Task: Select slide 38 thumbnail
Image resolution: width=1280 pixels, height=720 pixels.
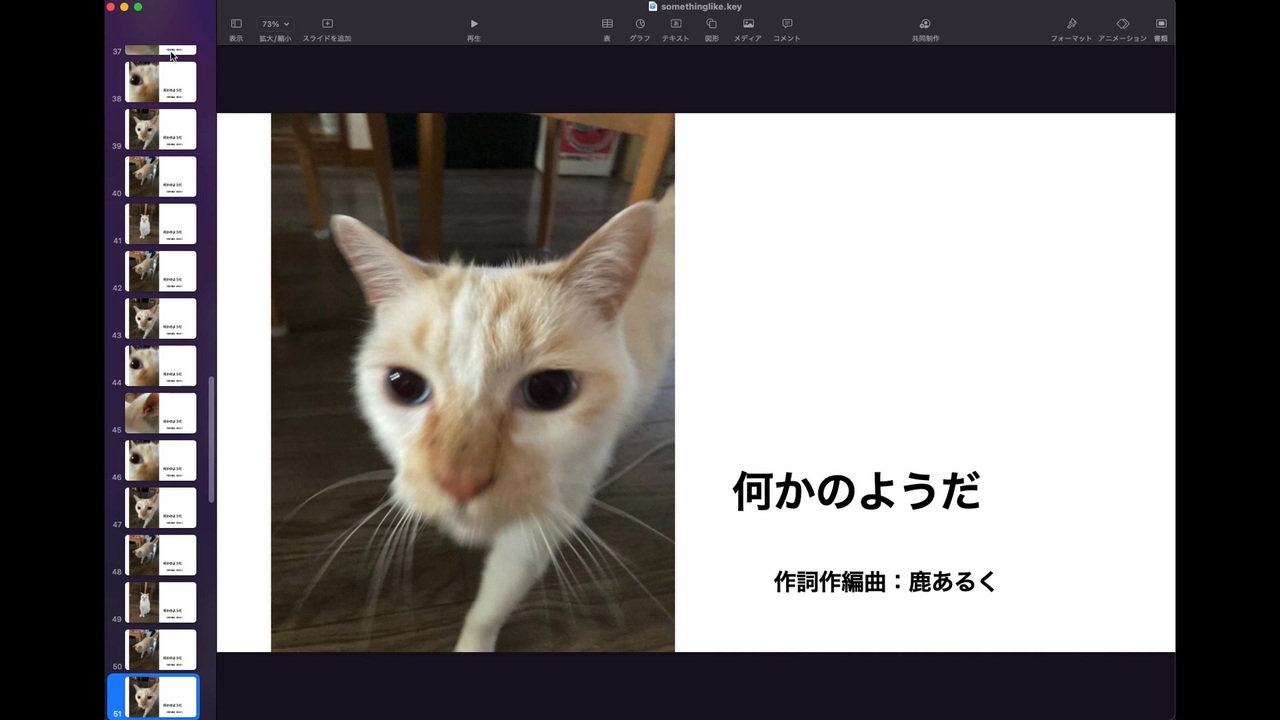Action: tap(160, 82)
